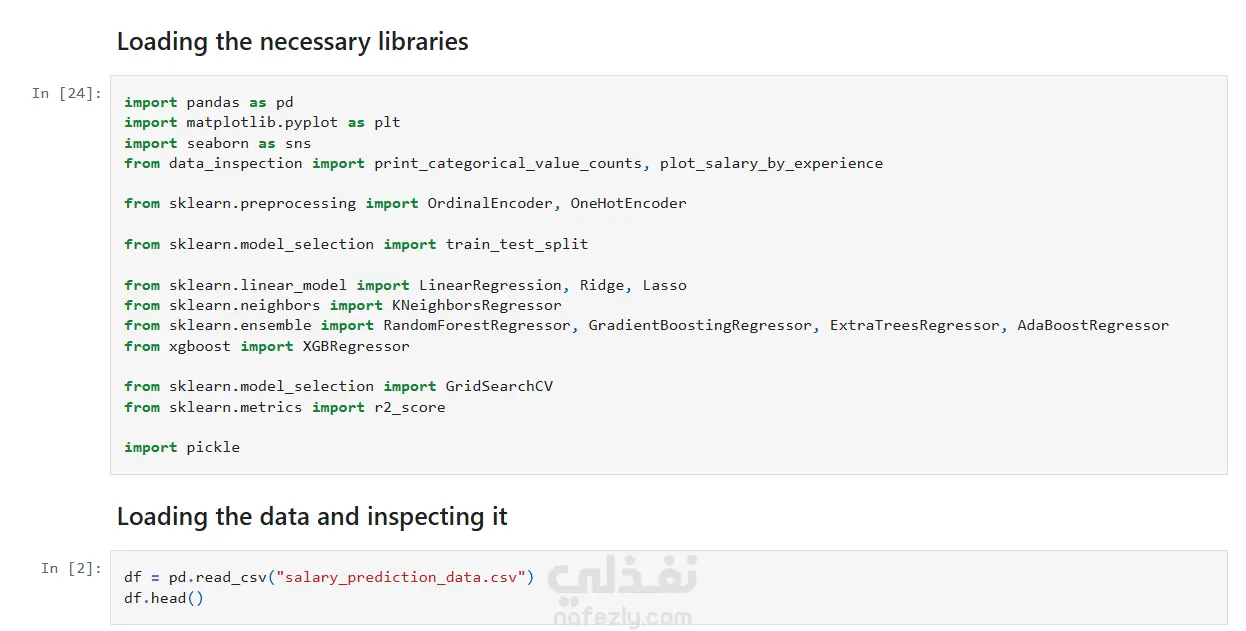The image size is (1246, 631).
Task: Click the "import seaborn as sns" line
Action: pyautogui.click(x=218, y=143)
